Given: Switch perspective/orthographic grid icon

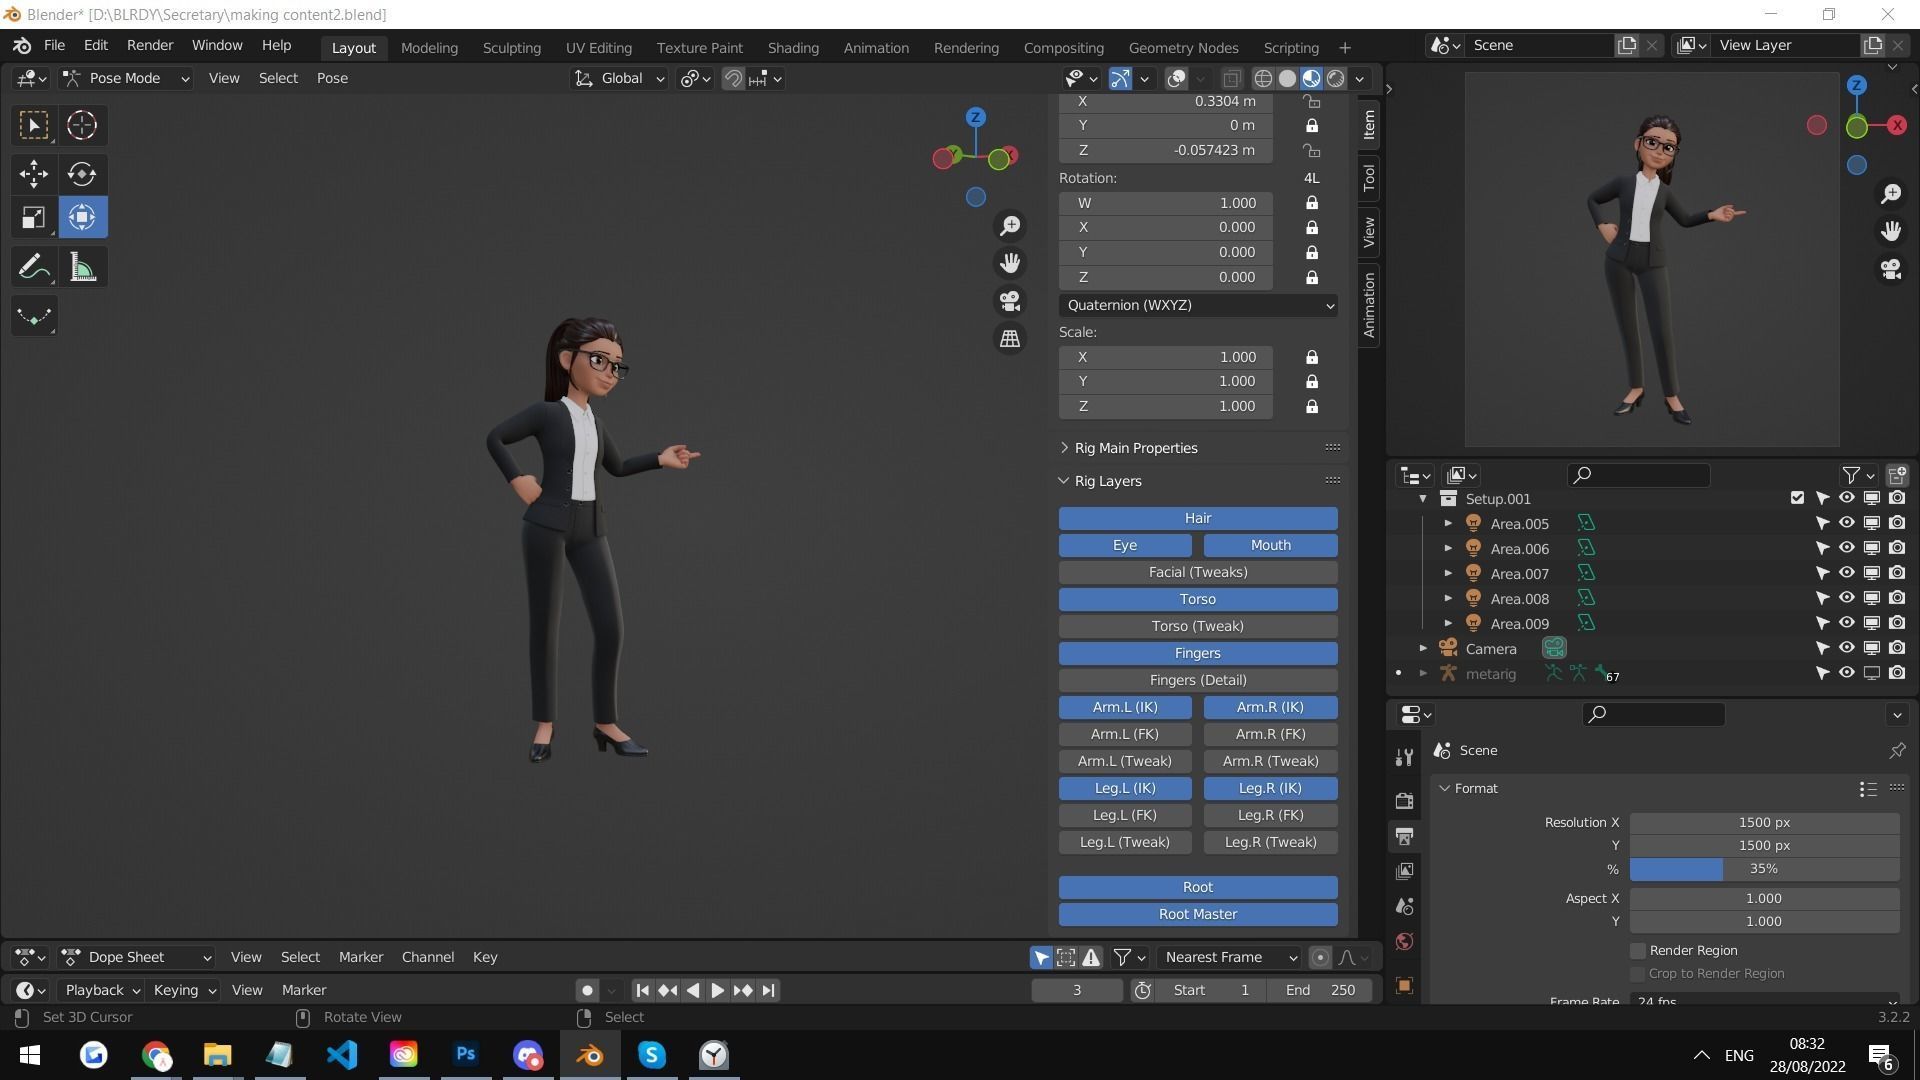Looking at the screenshot, I should 1010,339.
